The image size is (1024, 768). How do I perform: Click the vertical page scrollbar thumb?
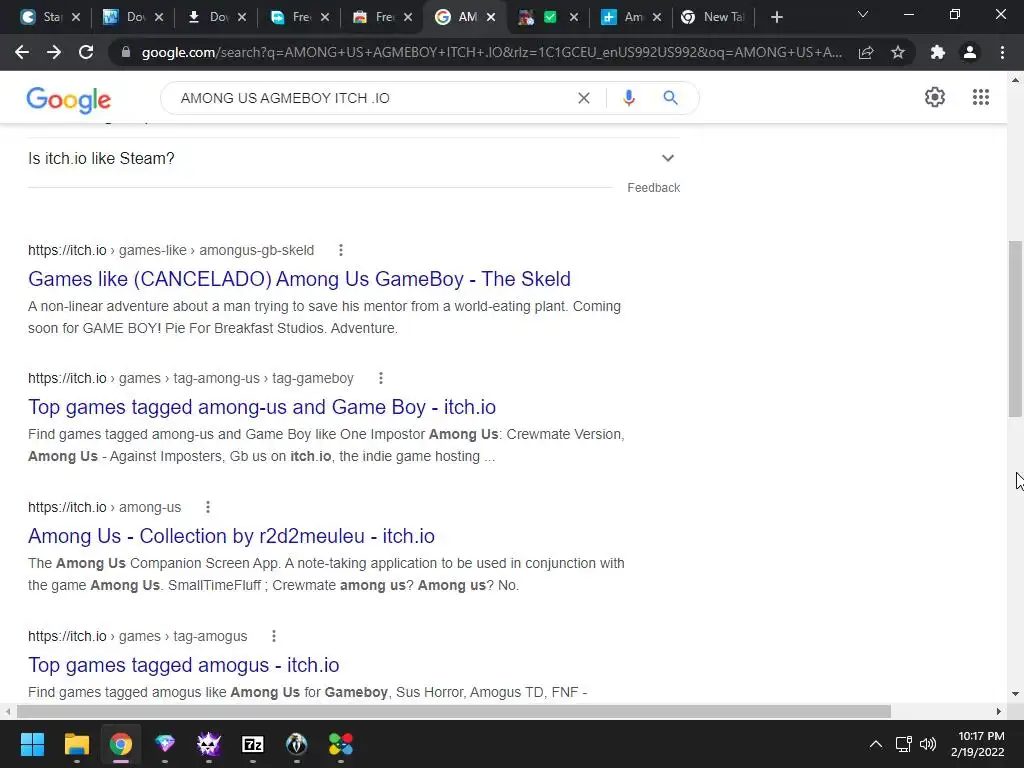coord(1015,328)
